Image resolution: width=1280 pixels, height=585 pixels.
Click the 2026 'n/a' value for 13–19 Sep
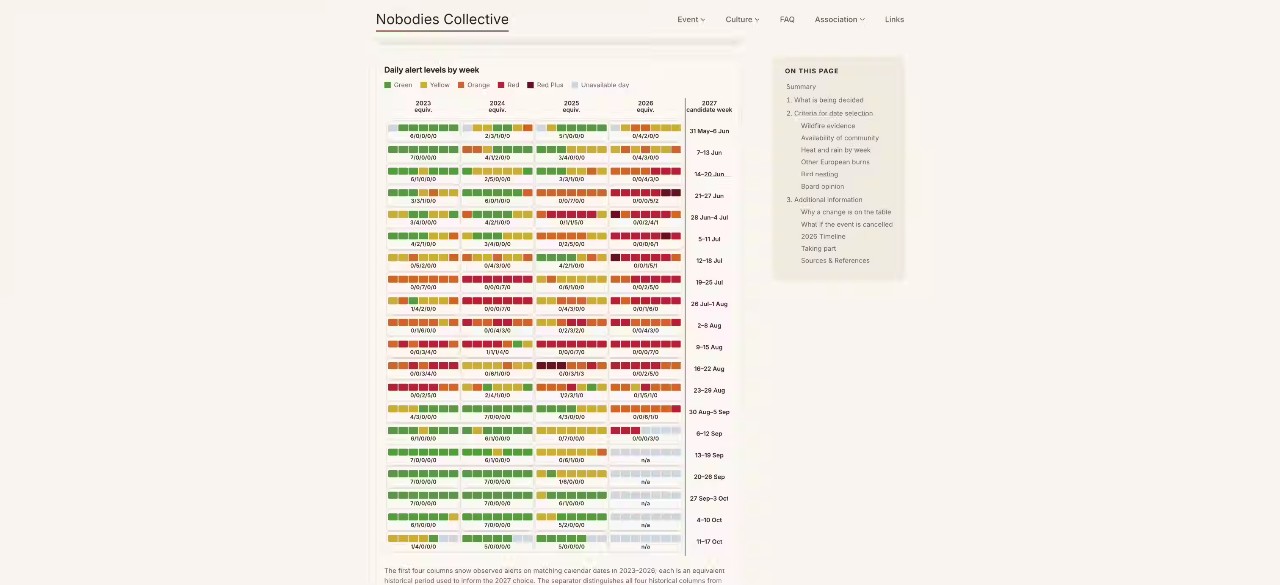(x=645, y=460)
